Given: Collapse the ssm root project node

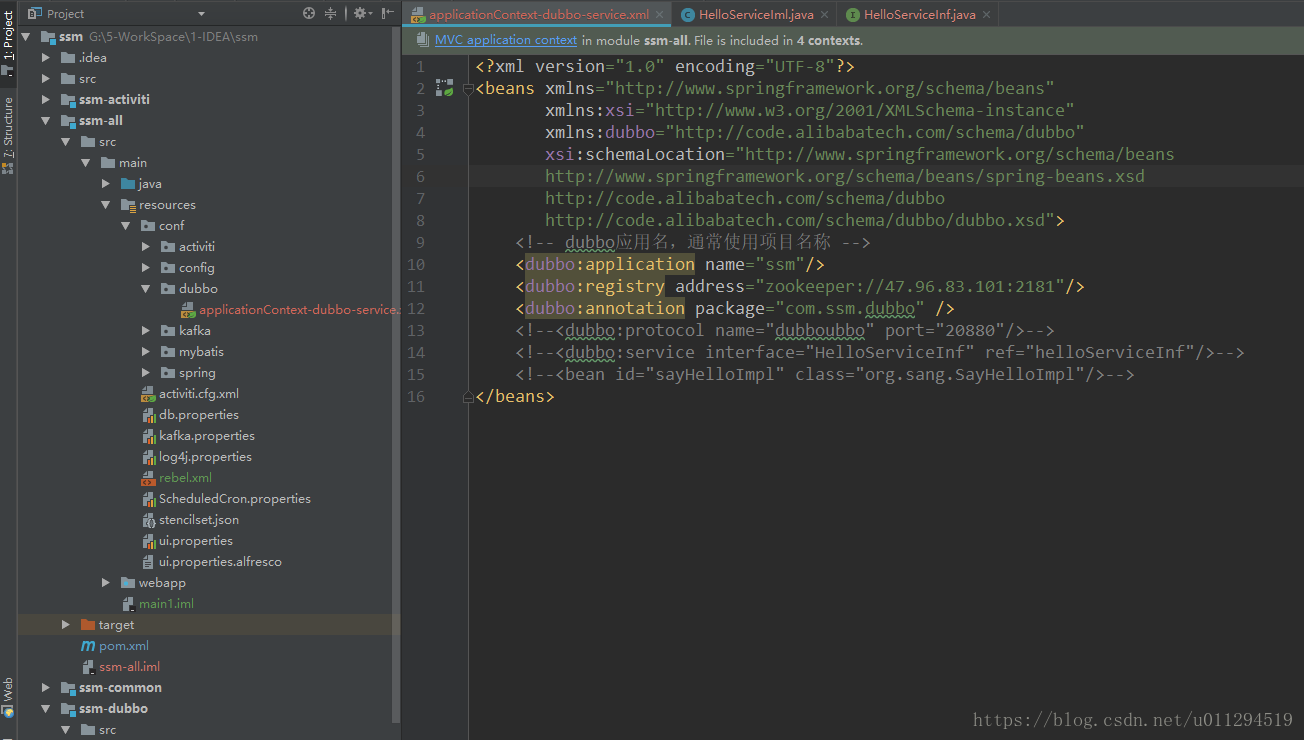Looking at the screenshot, I should (25, 37).
